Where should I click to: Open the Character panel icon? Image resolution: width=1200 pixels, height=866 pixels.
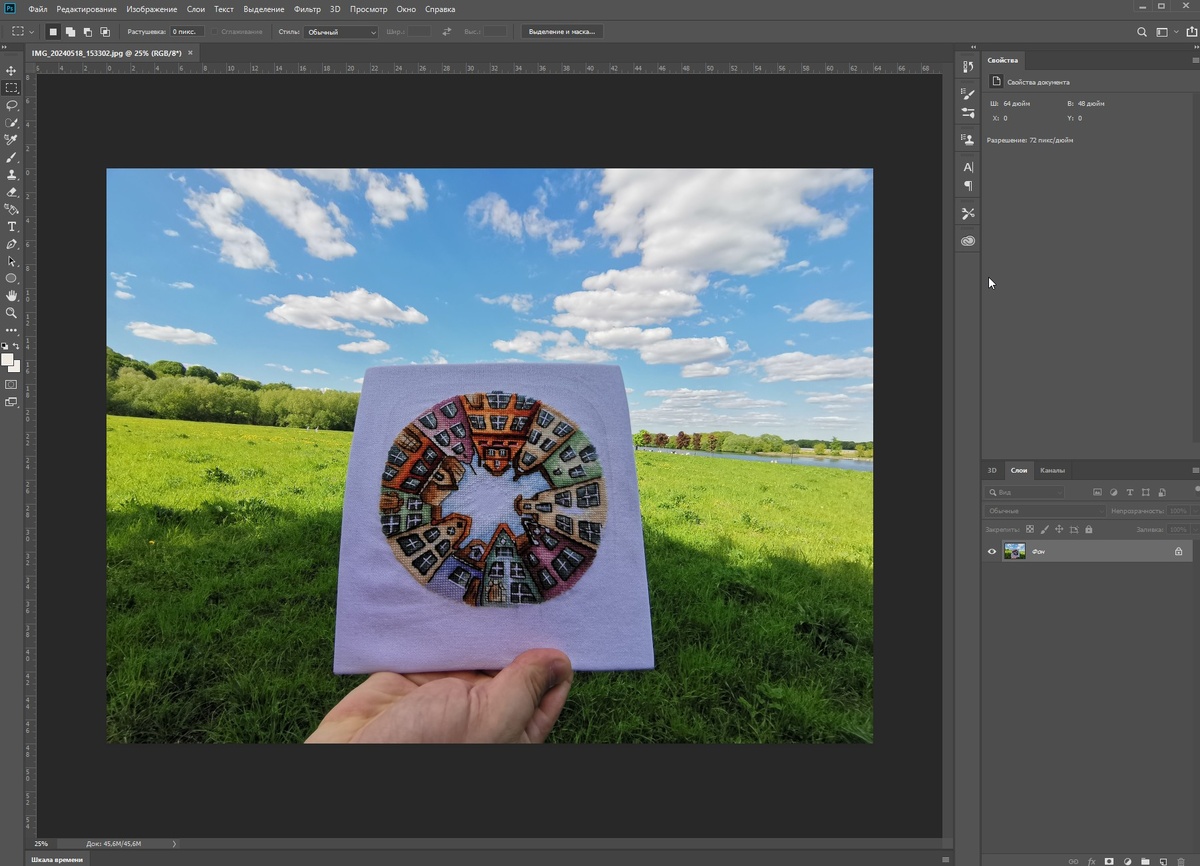click(967, 167)
